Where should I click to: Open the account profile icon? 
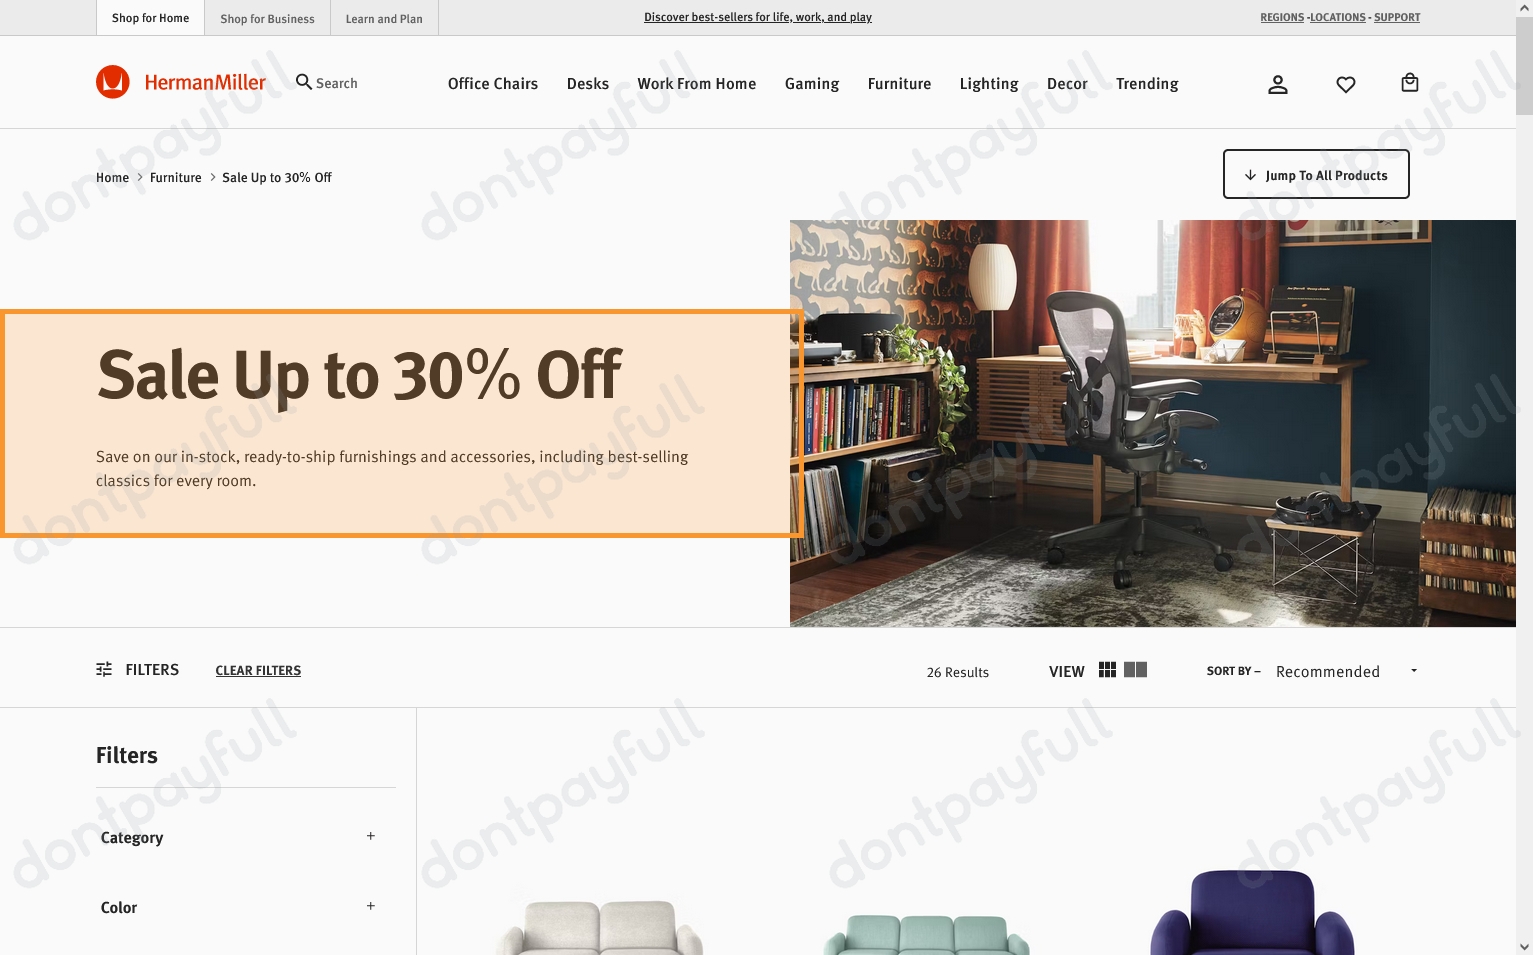(1278, 84)
